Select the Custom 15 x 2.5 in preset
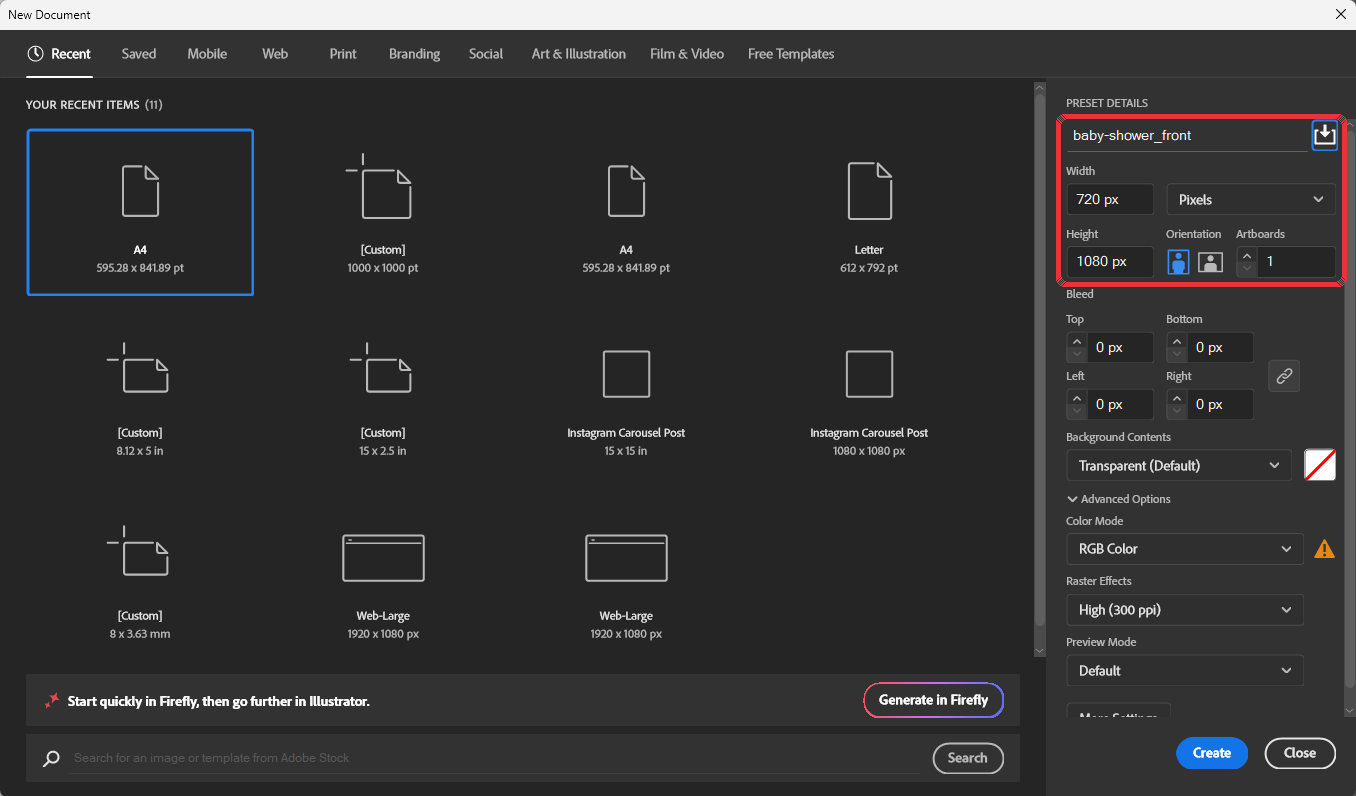1356x796 pixels. pyautogui.click(x=383, y=395)
